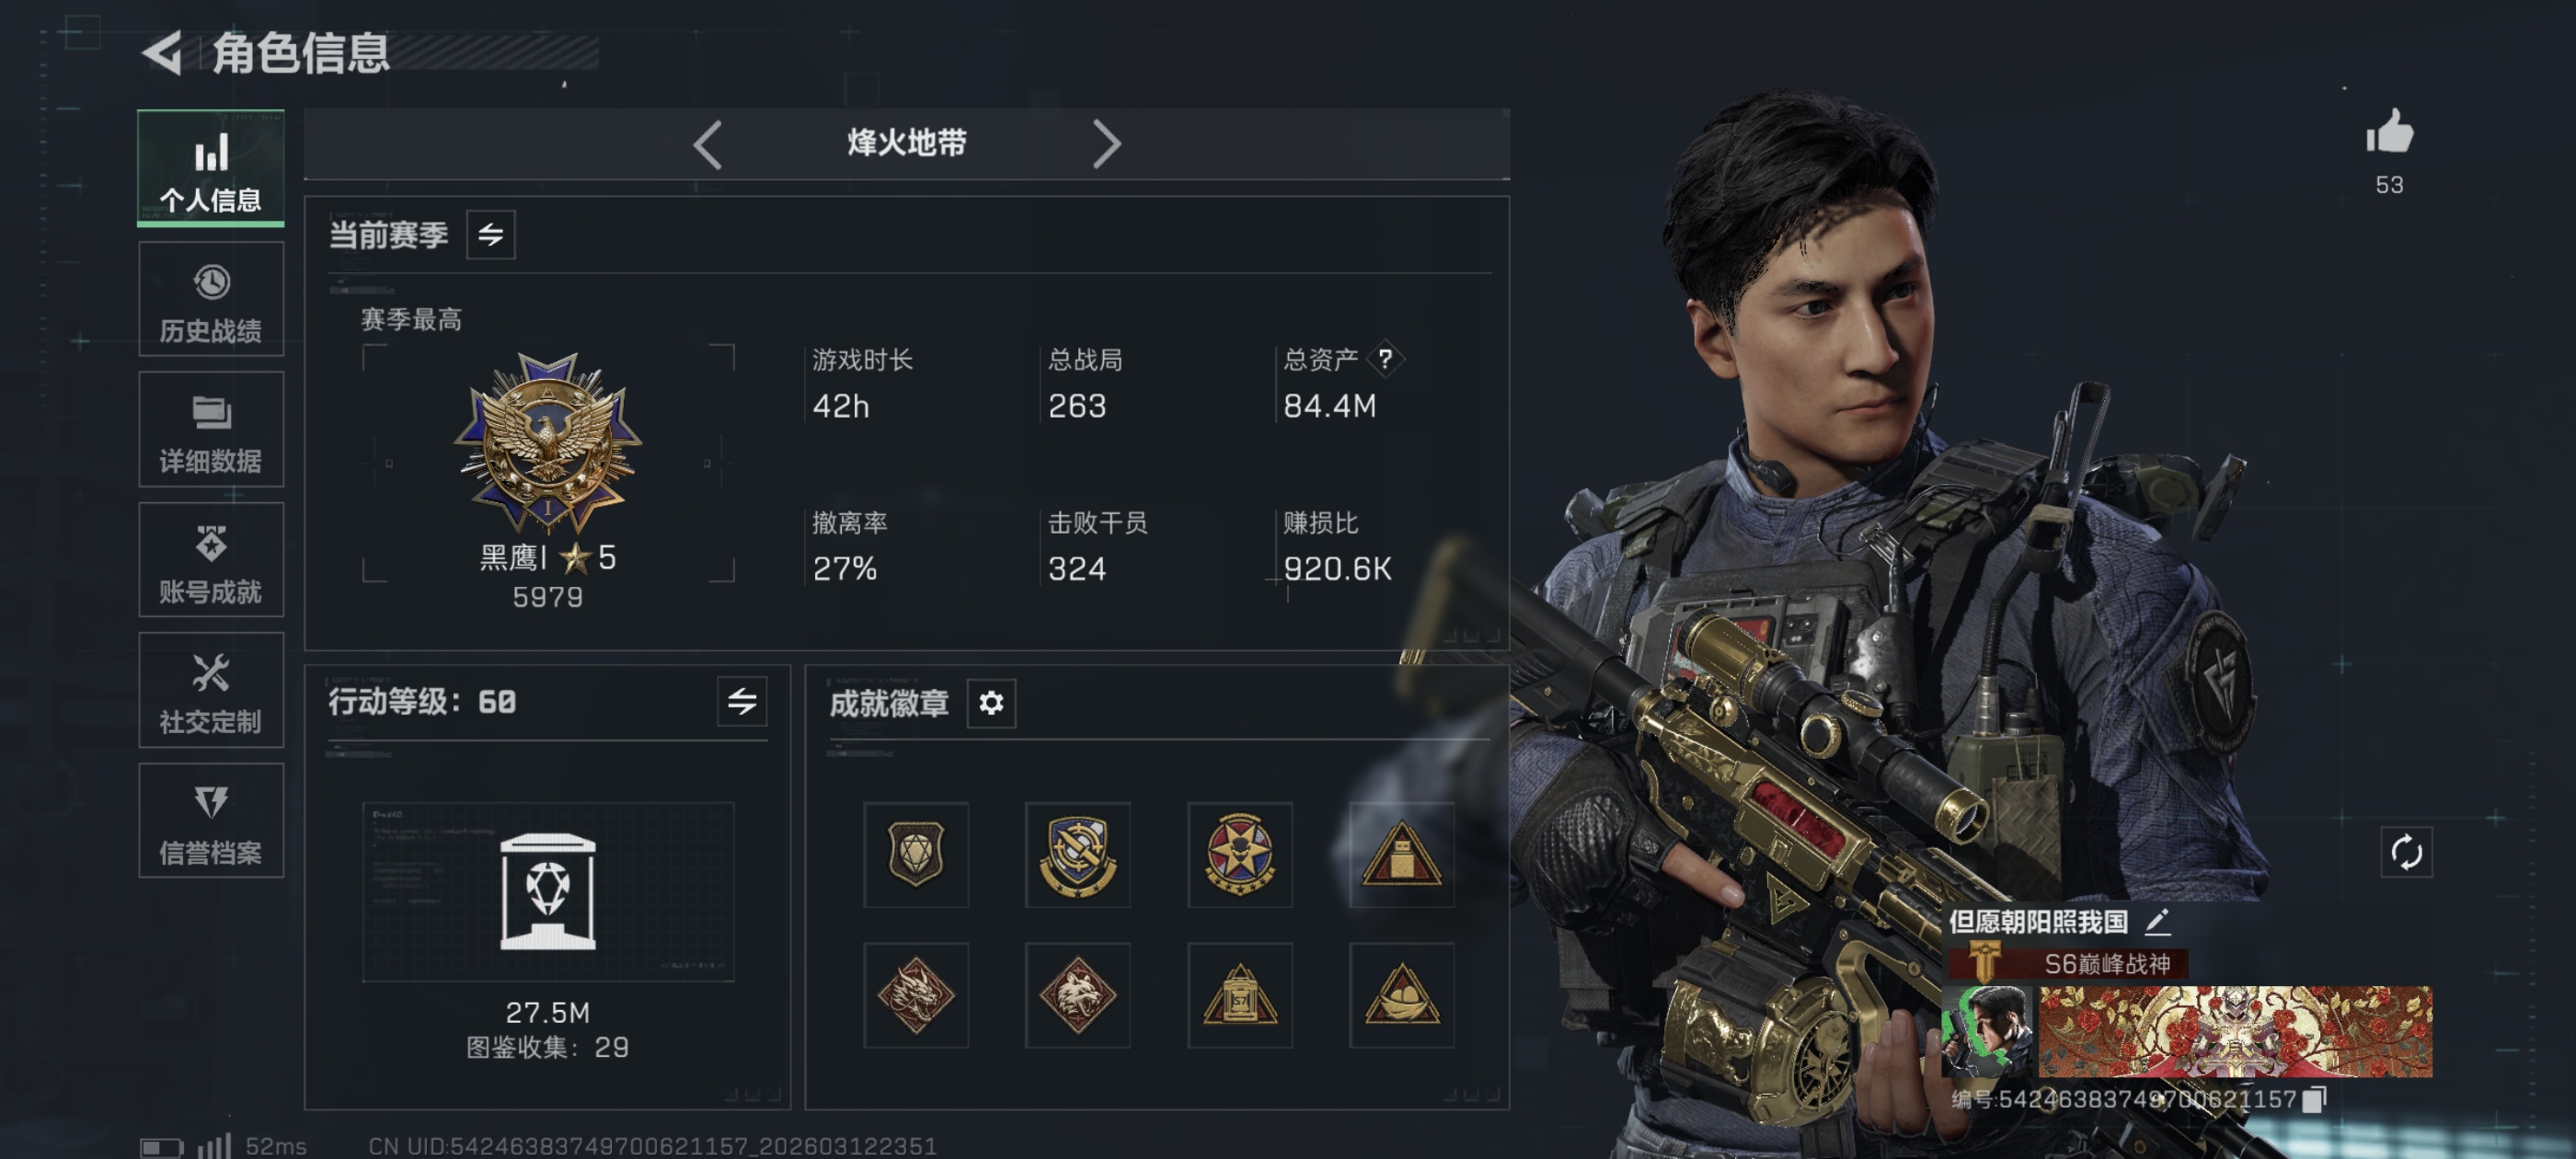Toggle the 当前赛季 season switch button
The width and height of the screenshot is (2576, 1159).
pos(490,235)
